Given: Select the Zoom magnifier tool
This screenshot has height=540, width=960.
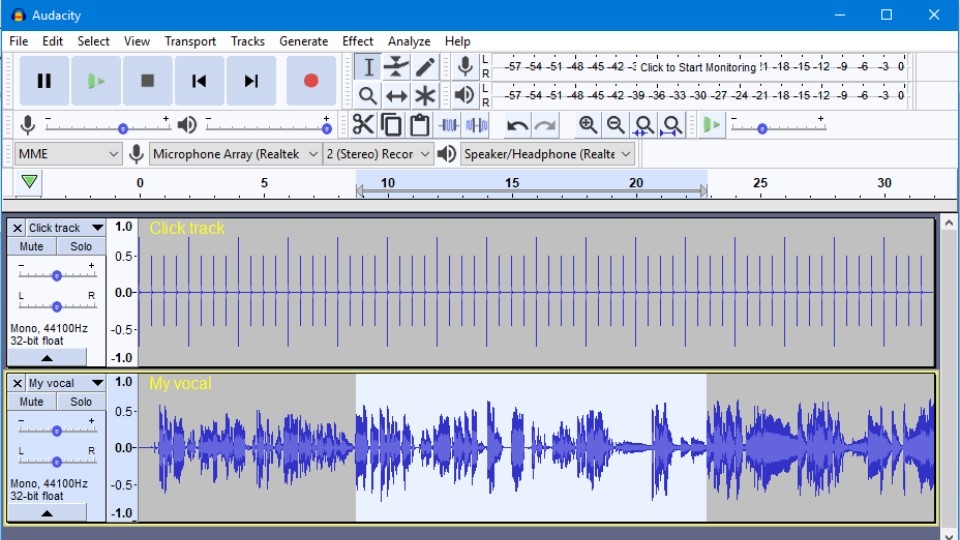Looking at the screenshot, I should pyautogui.click(x=368, y=96).
